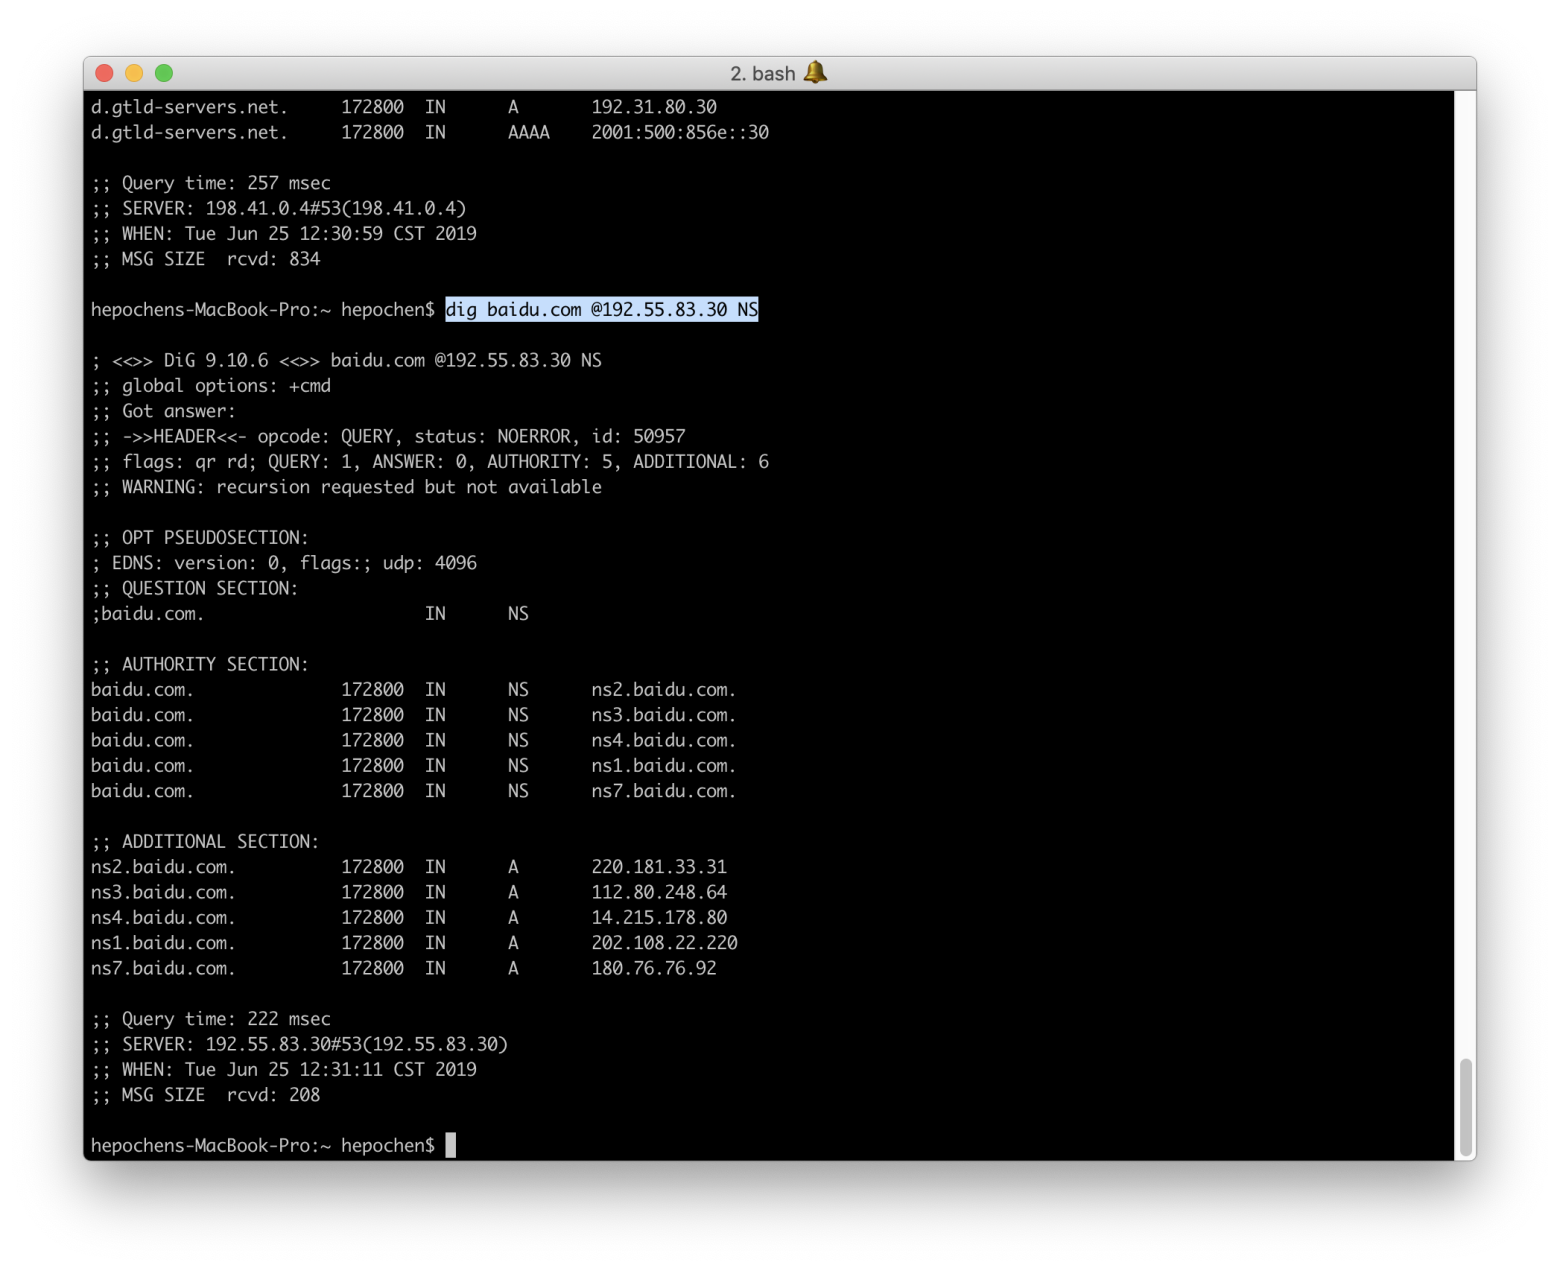This screenshot has width=1560, height=1271.
Task: Click 'SERVER: 198.41.0.4#53' line
Action: click(x=279, y=208)
